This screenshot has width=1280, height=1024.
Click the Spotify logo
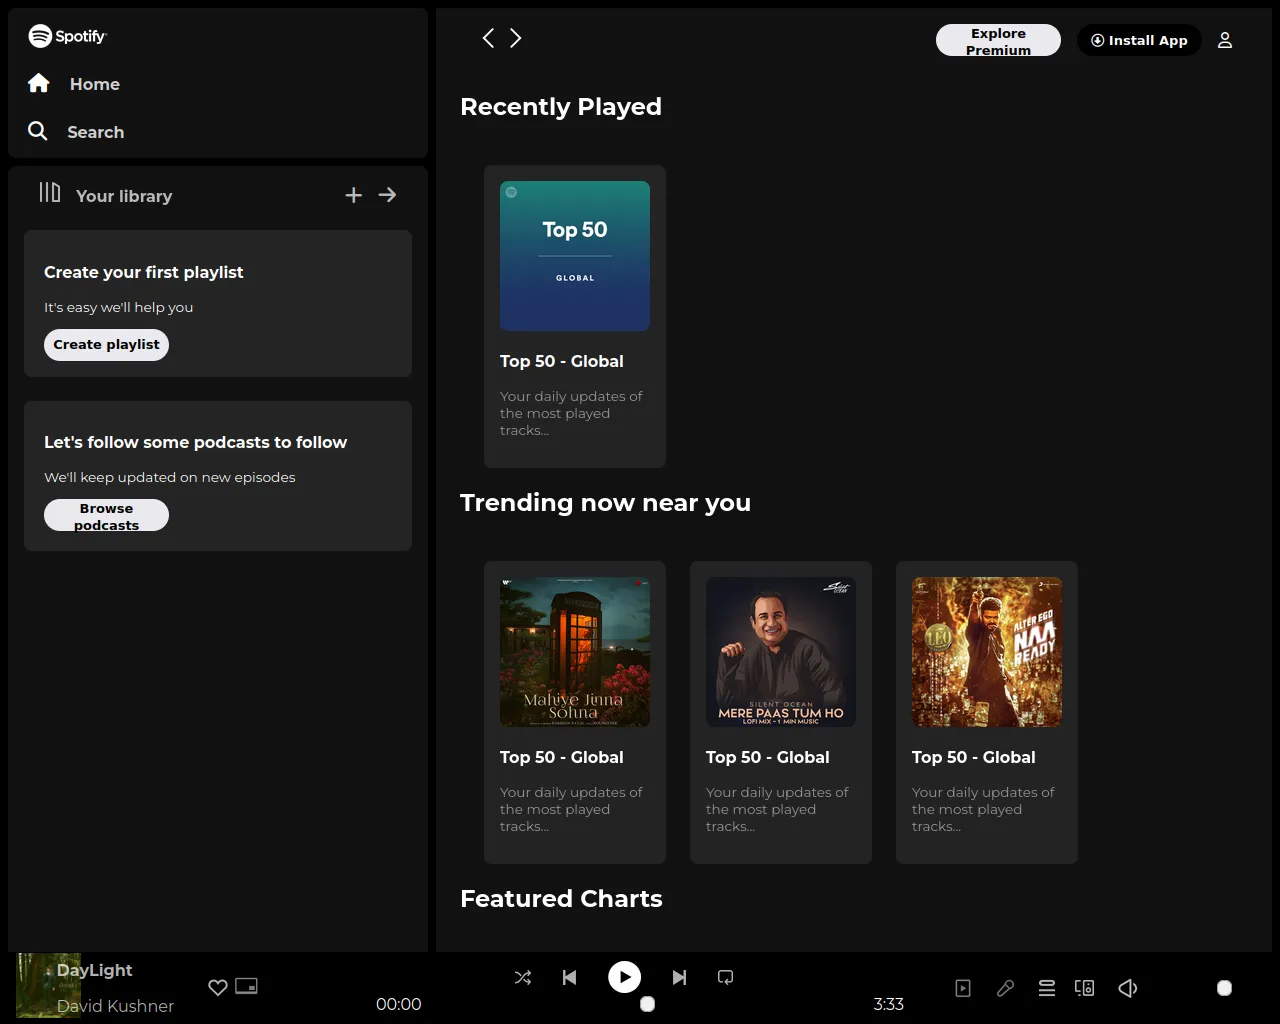click(x=67, y=36)
